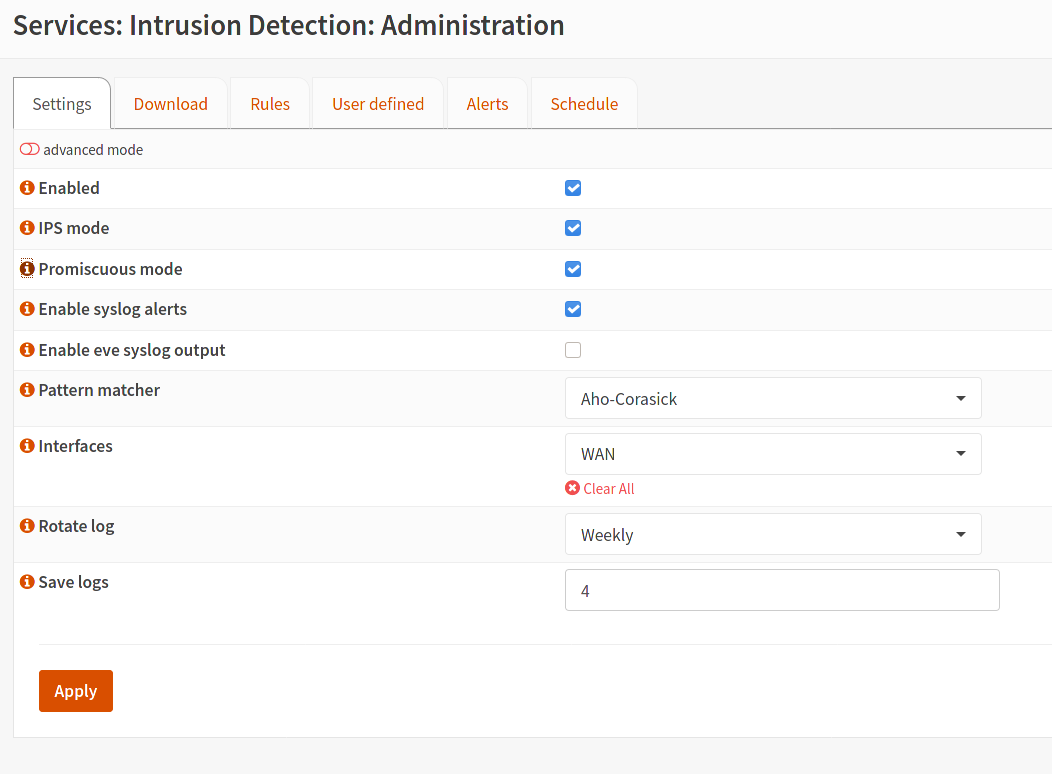Toggle the advanced mode switch
Image resolution: width=1052 pixels, height=774 pixels.
[30, 150]
